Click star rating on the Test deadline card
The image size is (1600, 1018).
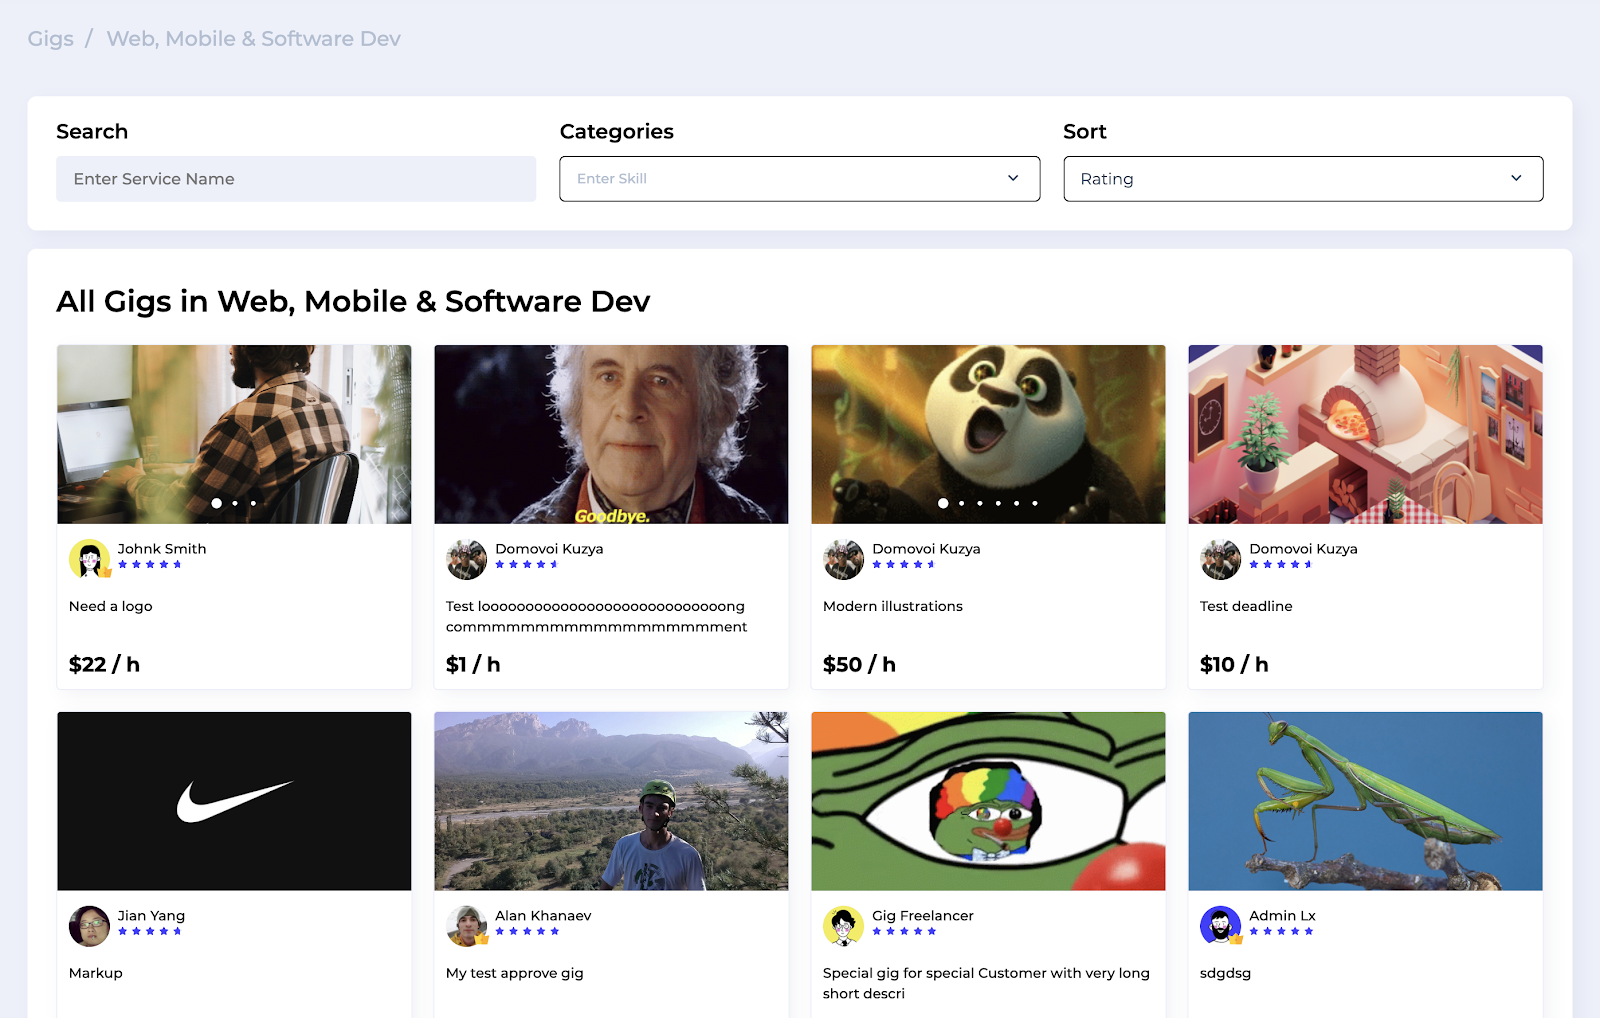pos(1281,565)
